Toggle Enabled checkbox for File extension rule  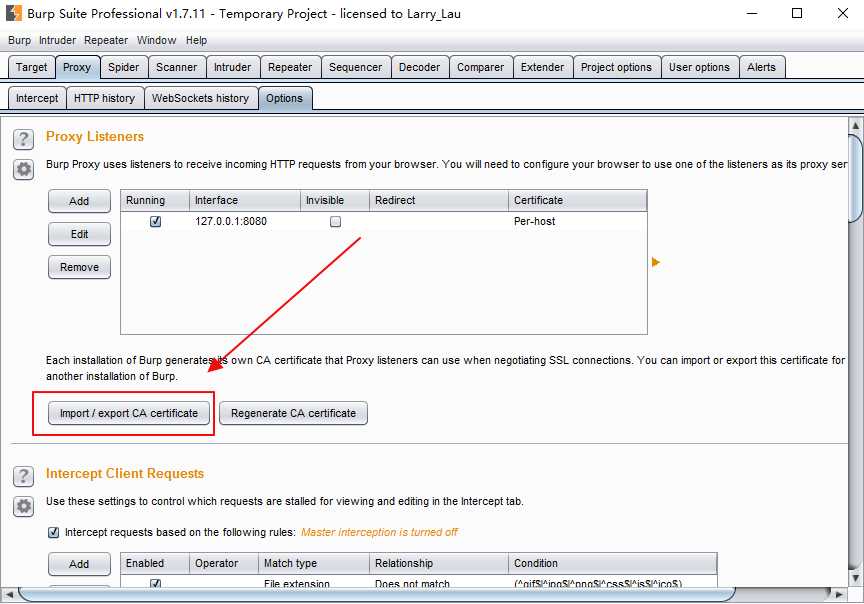click(x=155, y=583)
